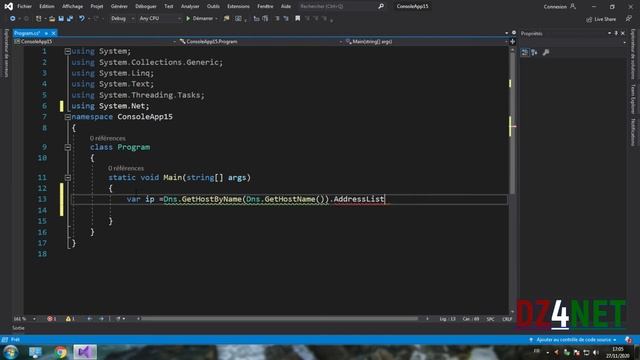Open the Outils menu
Viewport: 640px width, 360px height.
point(213,7)
